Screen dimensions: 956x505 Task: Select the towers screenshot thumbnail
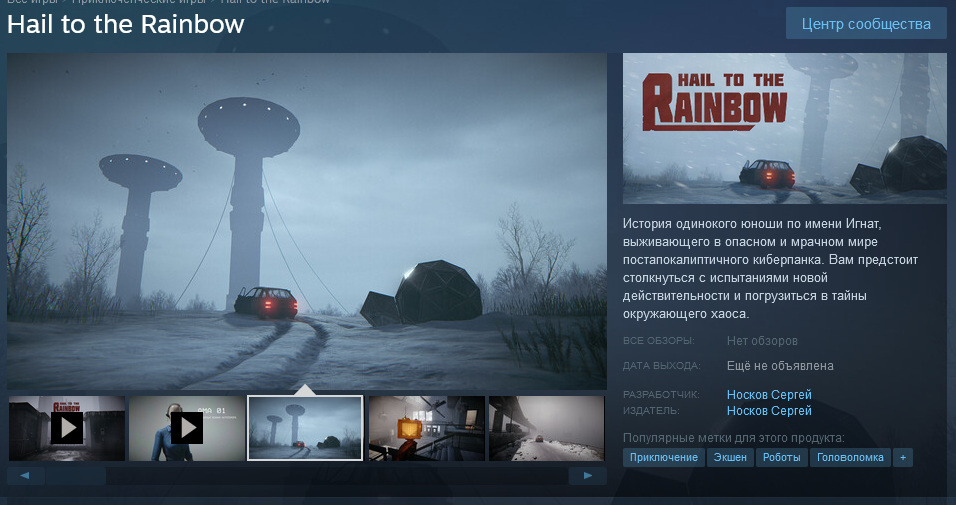coord(305,428)
